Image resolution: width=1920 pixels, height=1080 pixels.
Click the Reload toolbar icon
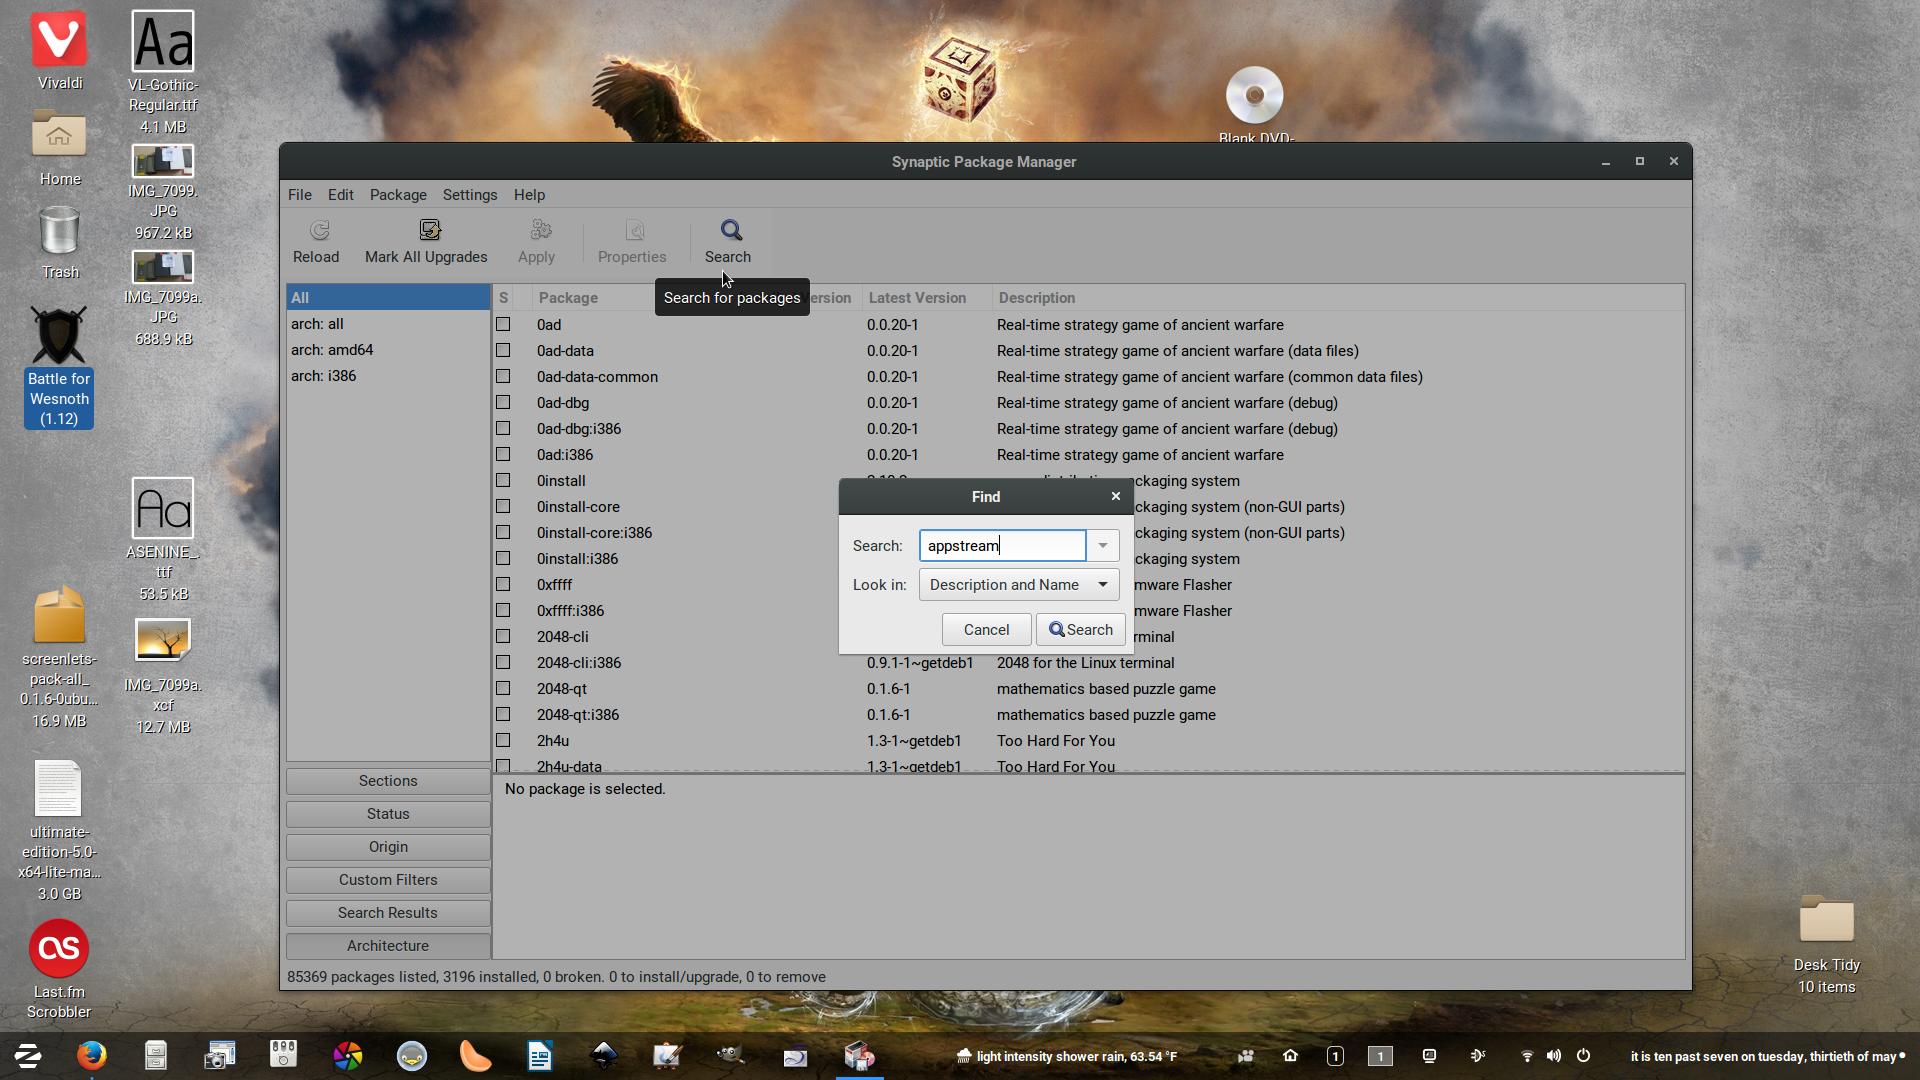pyautogui.click(x=319, y=231)
